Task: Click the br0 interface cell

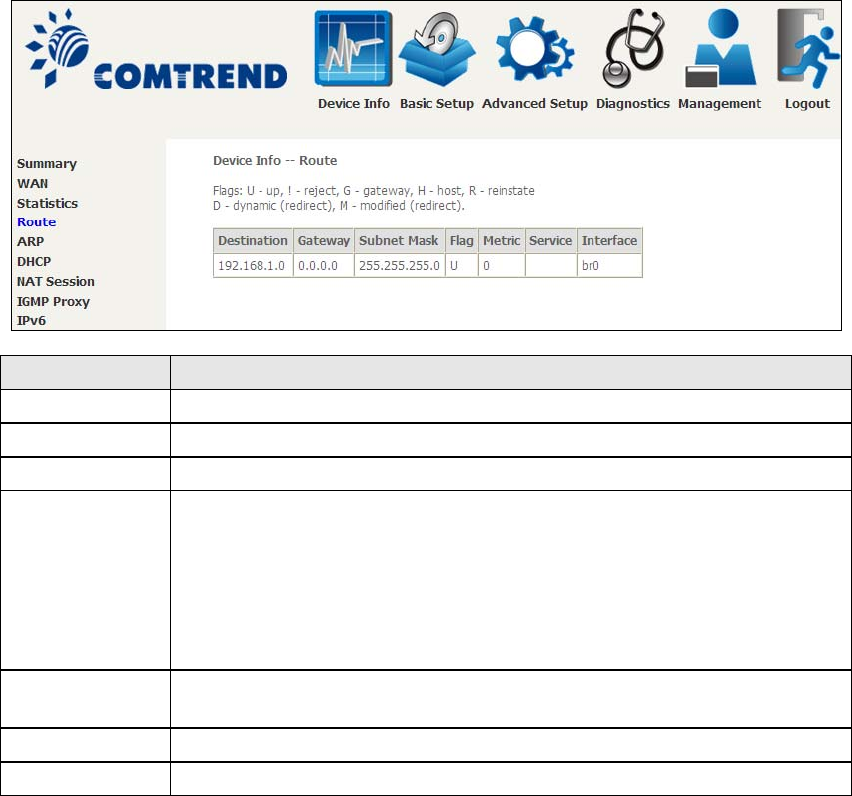Action: point(610,266)
